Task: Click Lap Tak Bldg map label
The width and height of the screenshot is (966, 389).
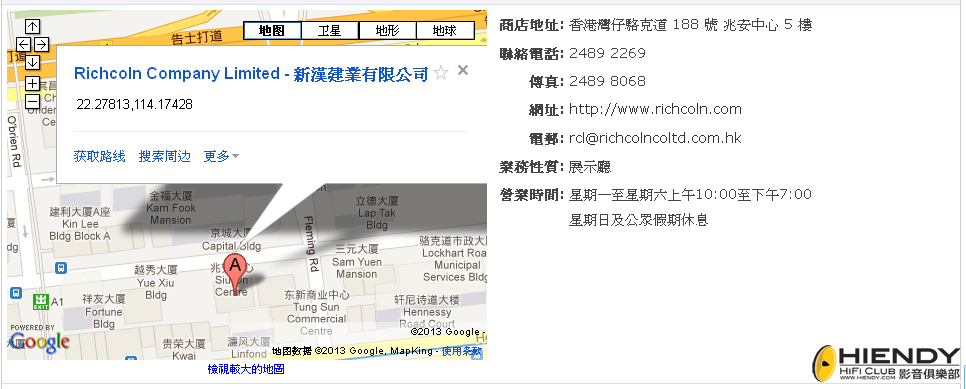Action: pyautogui.click(x=377, y=213)
